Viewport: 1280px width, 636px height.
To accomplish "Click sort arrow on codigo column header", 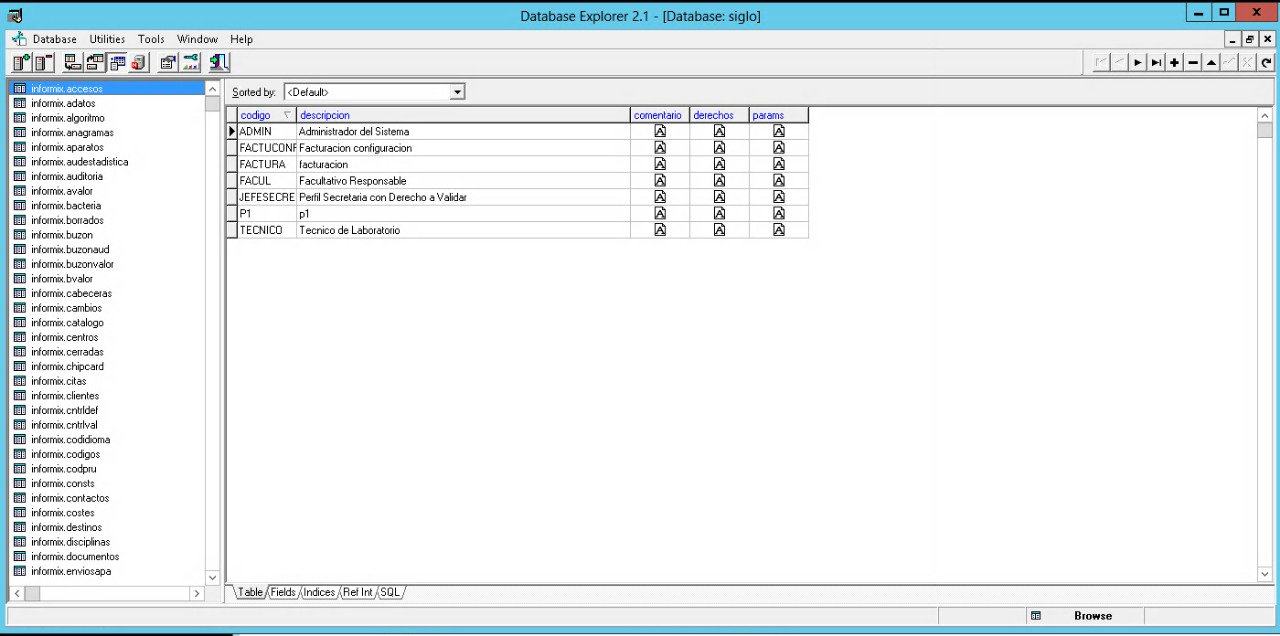I will pyautogui.click(x=288, y=115).
